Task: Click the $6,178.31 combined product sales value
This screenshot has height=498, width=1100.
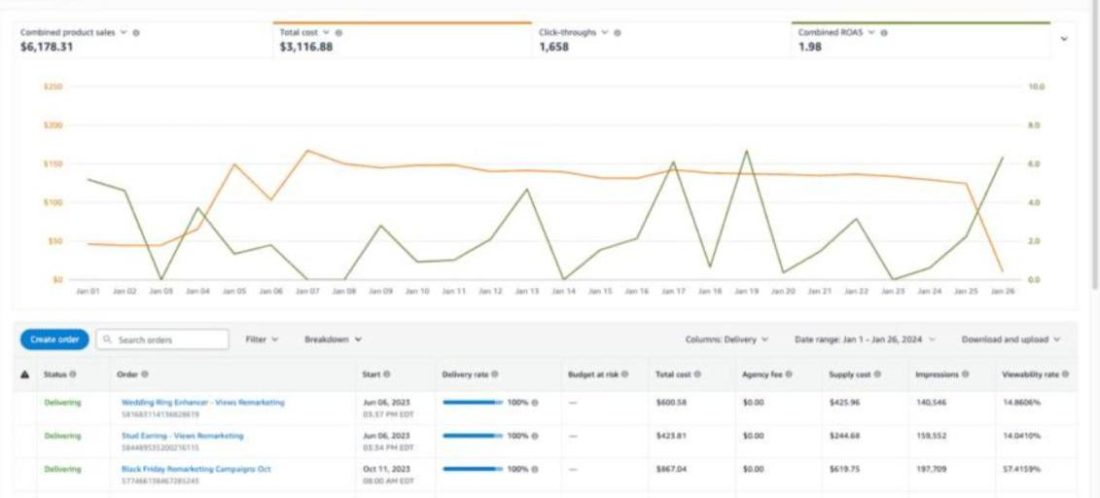Action: 46,48
